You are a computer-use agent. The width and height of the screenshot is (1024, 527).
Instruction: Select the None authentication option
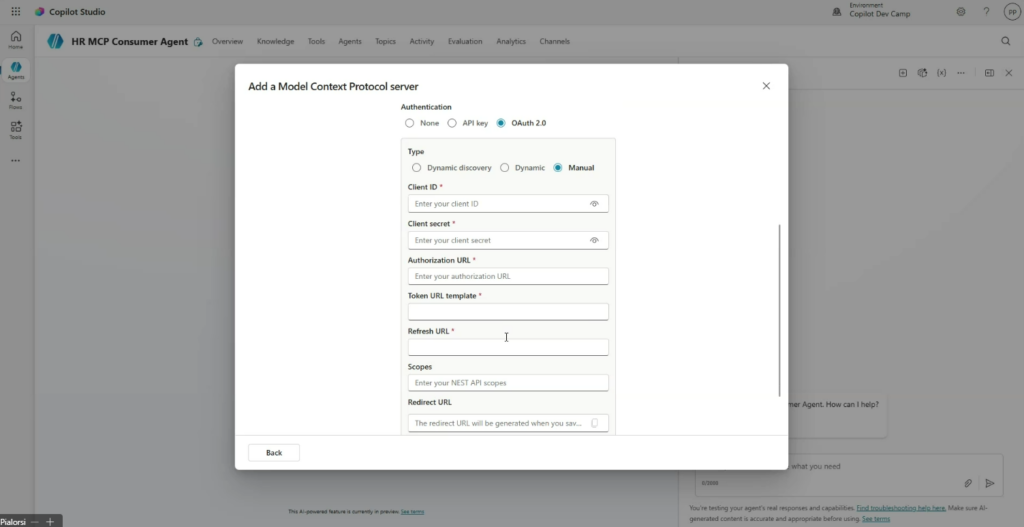(409, 123)
